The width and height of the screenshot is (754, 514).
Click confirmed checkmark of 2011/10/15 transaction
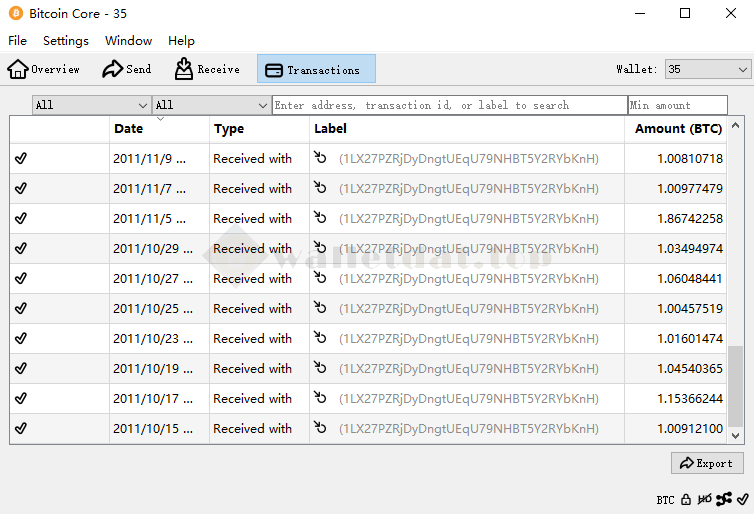point(21,428)
